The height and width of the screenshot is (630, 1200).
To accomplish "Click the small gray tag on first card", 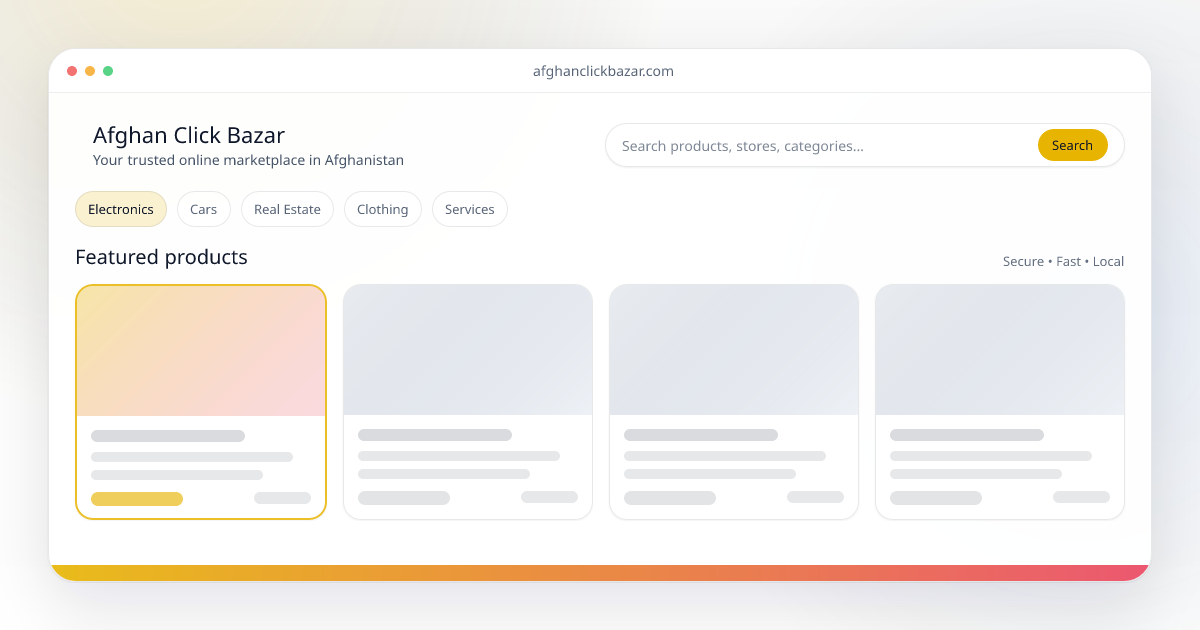I will (282, 497).
